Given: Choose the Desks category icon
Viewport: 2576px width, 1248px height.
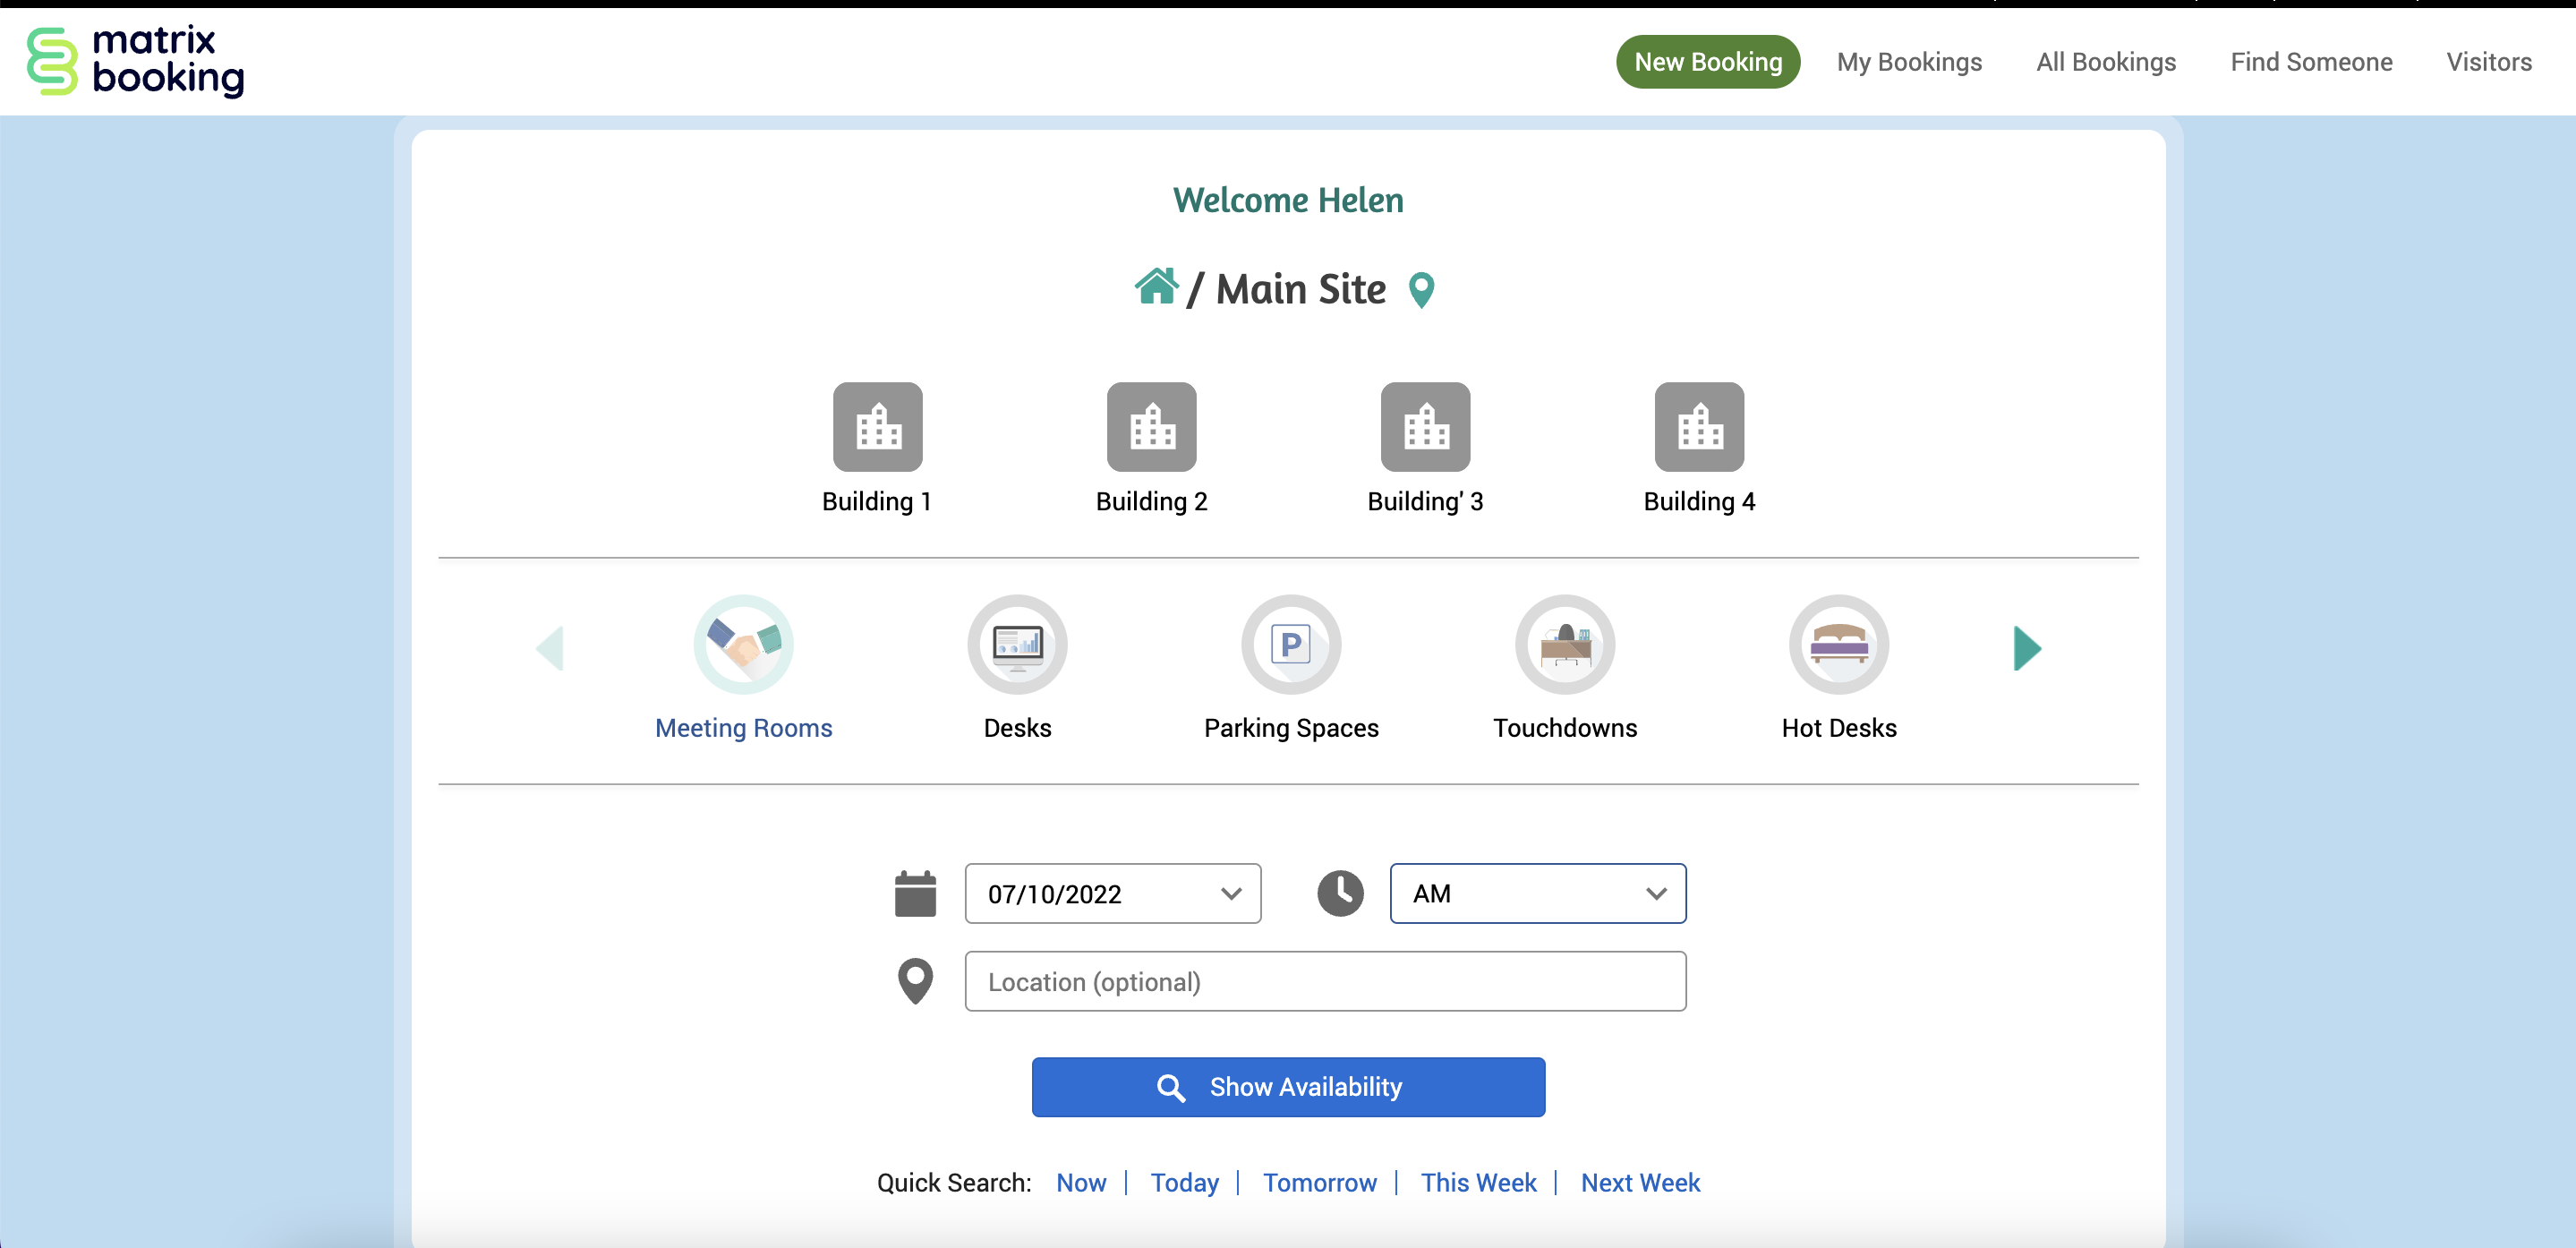Looking at the screenshot, I should point(1017,645).
